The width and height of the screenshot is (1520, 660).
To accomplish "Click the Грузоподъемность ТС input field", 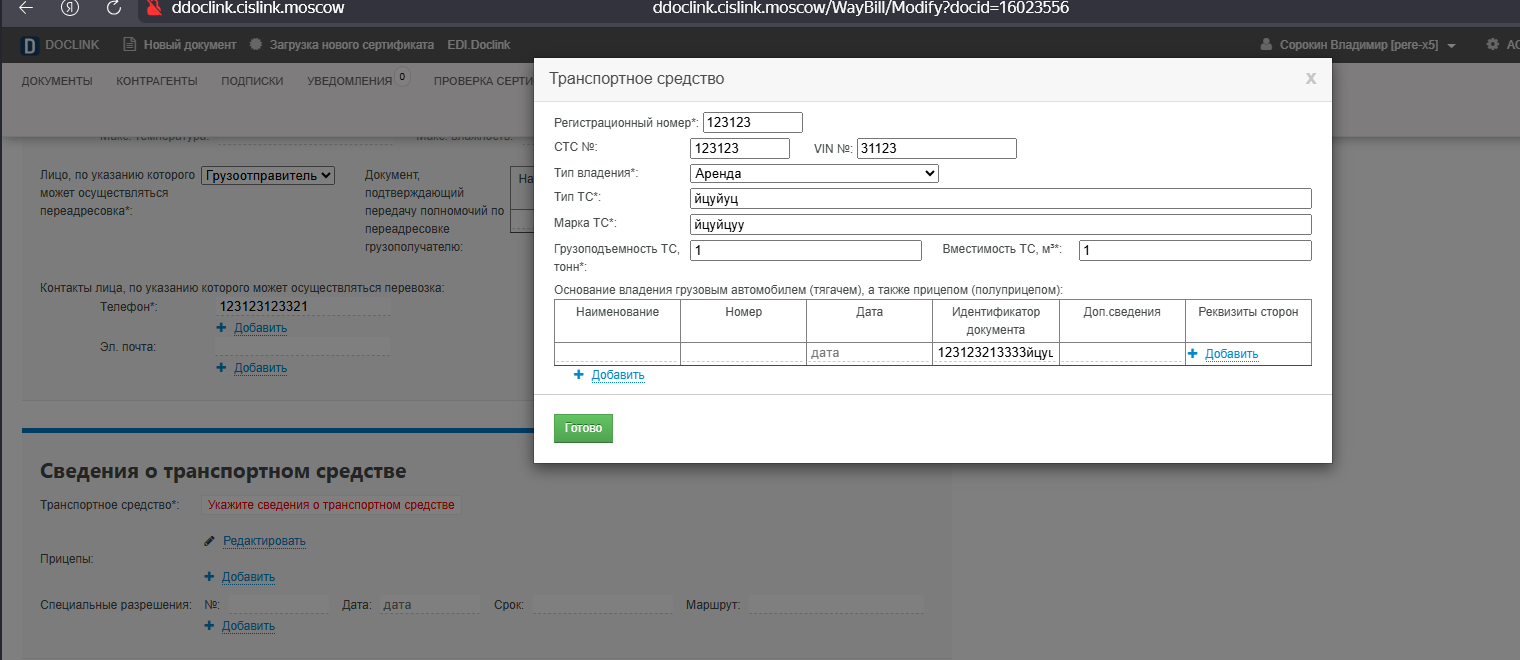I will pyautogui.click(x=806, y=250).
